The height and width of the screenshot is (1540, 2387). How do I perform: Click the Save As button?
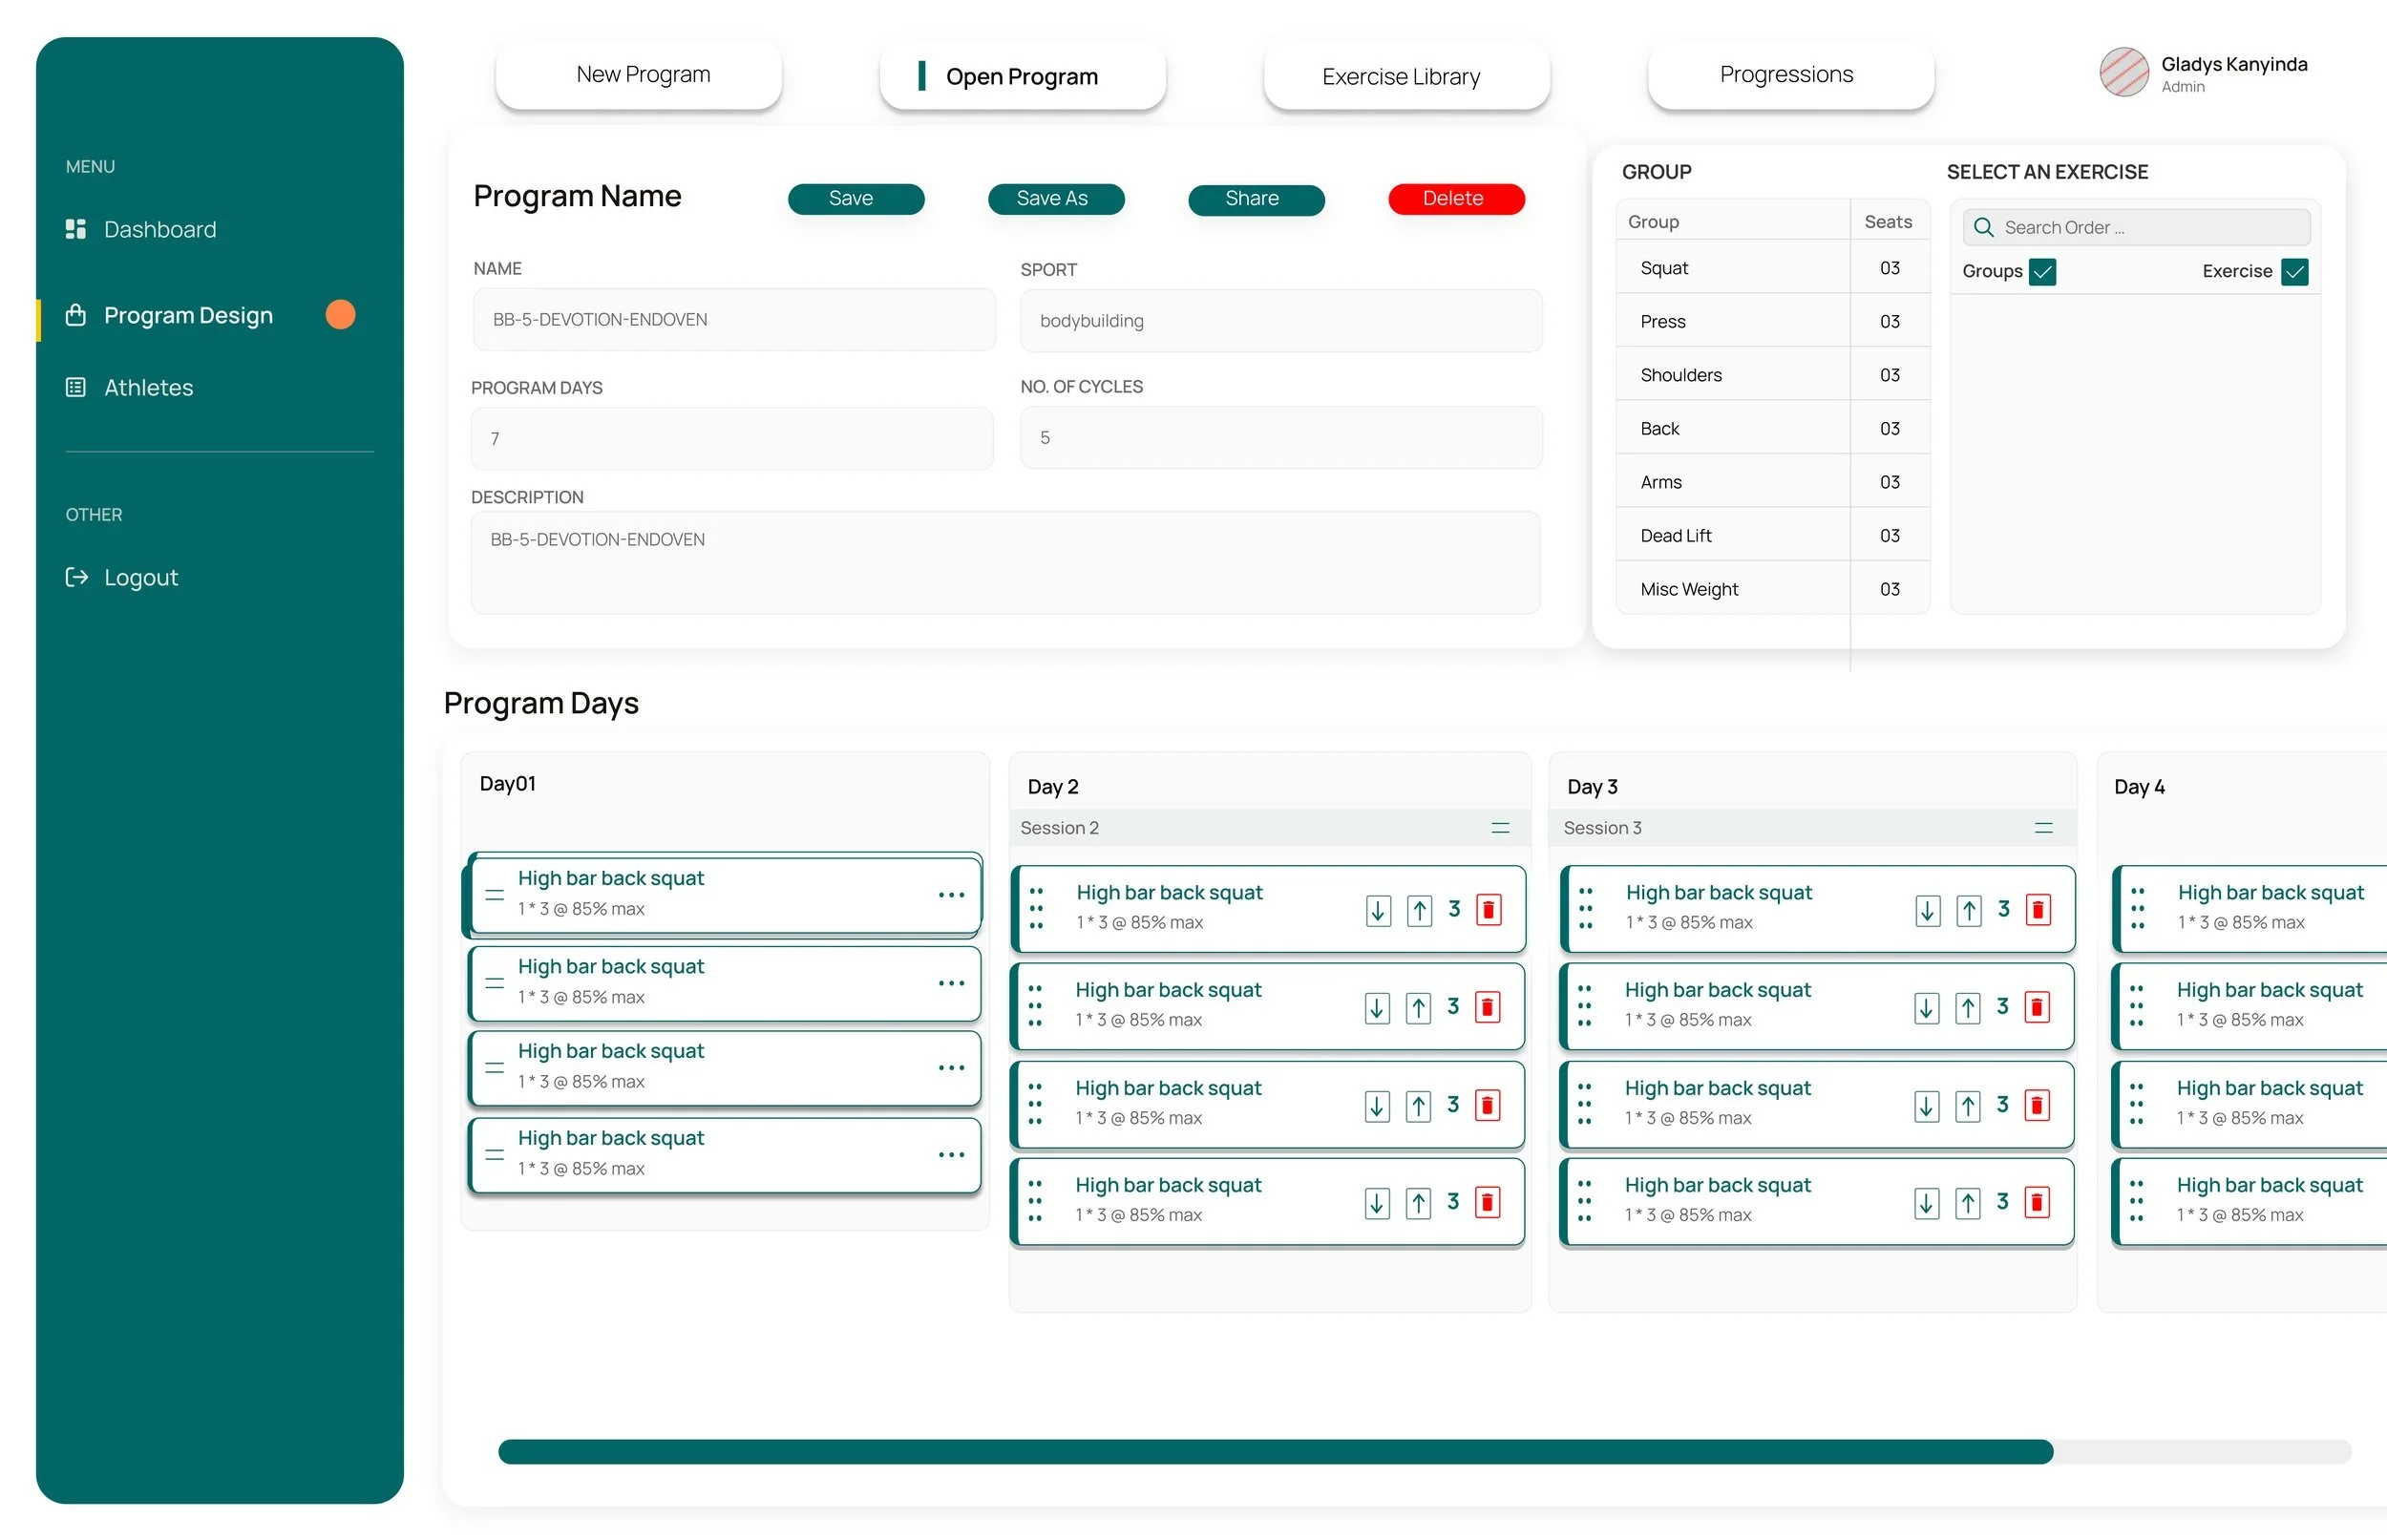click(1055, 199)
